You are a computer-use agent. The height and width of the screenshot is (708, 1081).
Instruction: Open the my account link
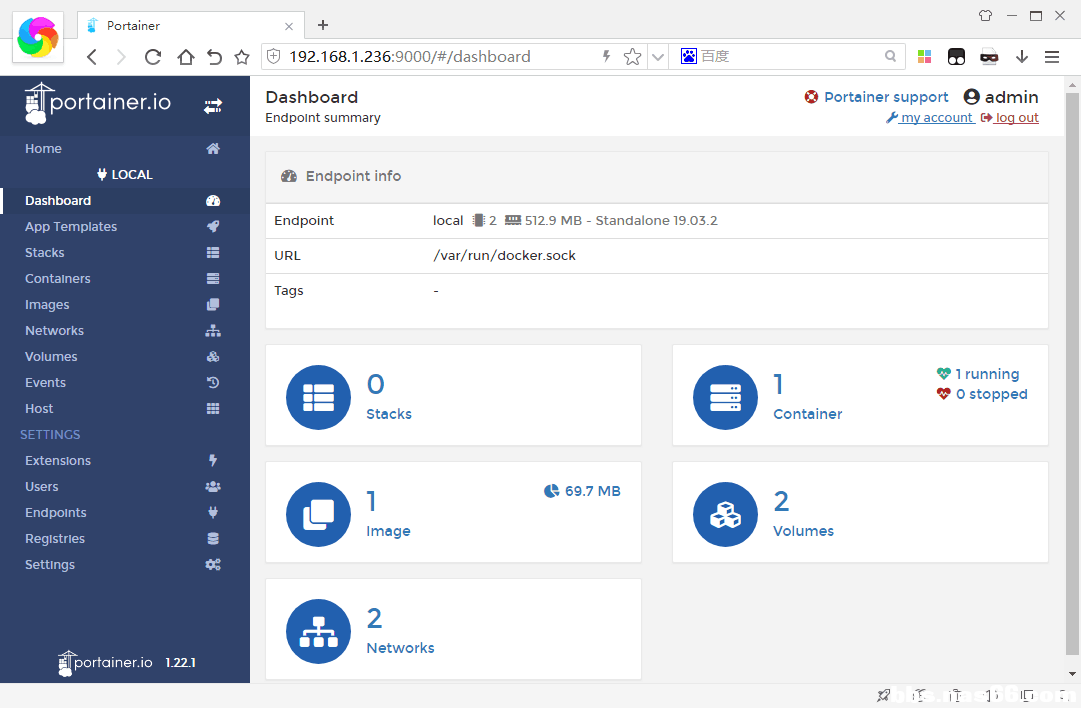point(936,118)
